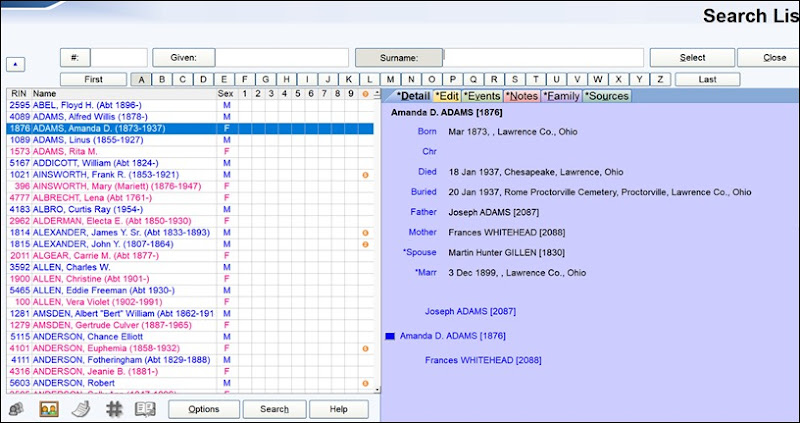Click the *Spouse label link
Viewport: 800px width, 423px height.
pos(419,252)
